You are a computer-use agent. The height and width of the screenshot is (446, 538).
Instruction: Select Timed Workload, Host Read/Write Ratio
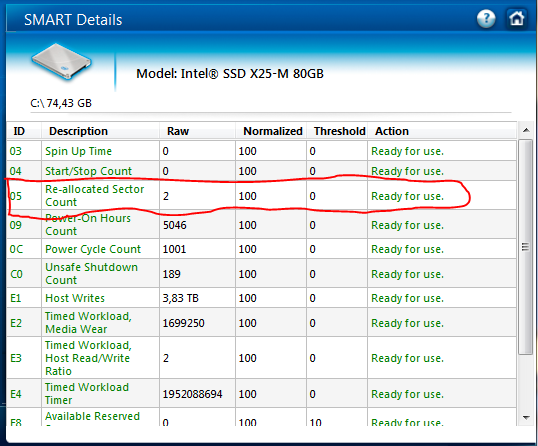click(x=88, y=358)
